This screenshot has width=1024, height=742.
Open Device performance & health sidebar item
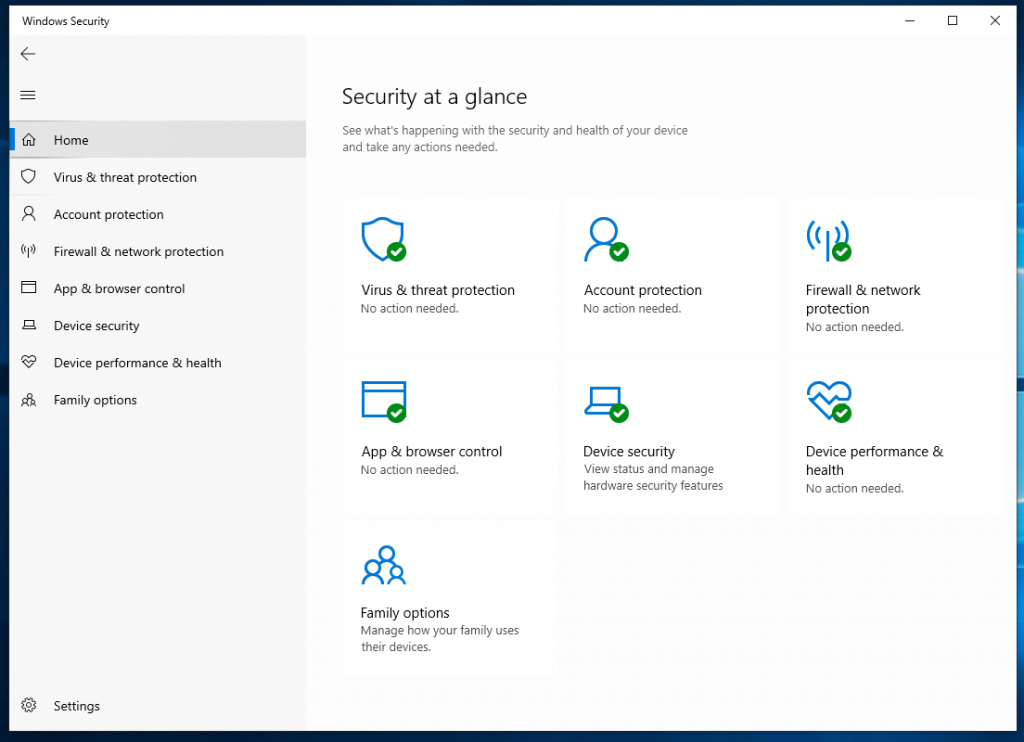pos(158,363)
